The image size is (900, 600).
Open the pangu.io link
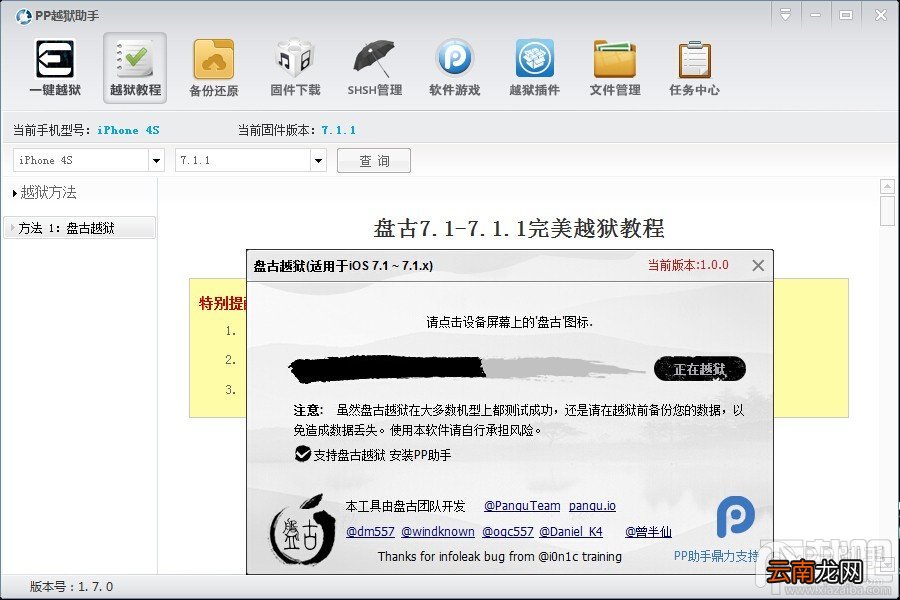click(592, 506)
